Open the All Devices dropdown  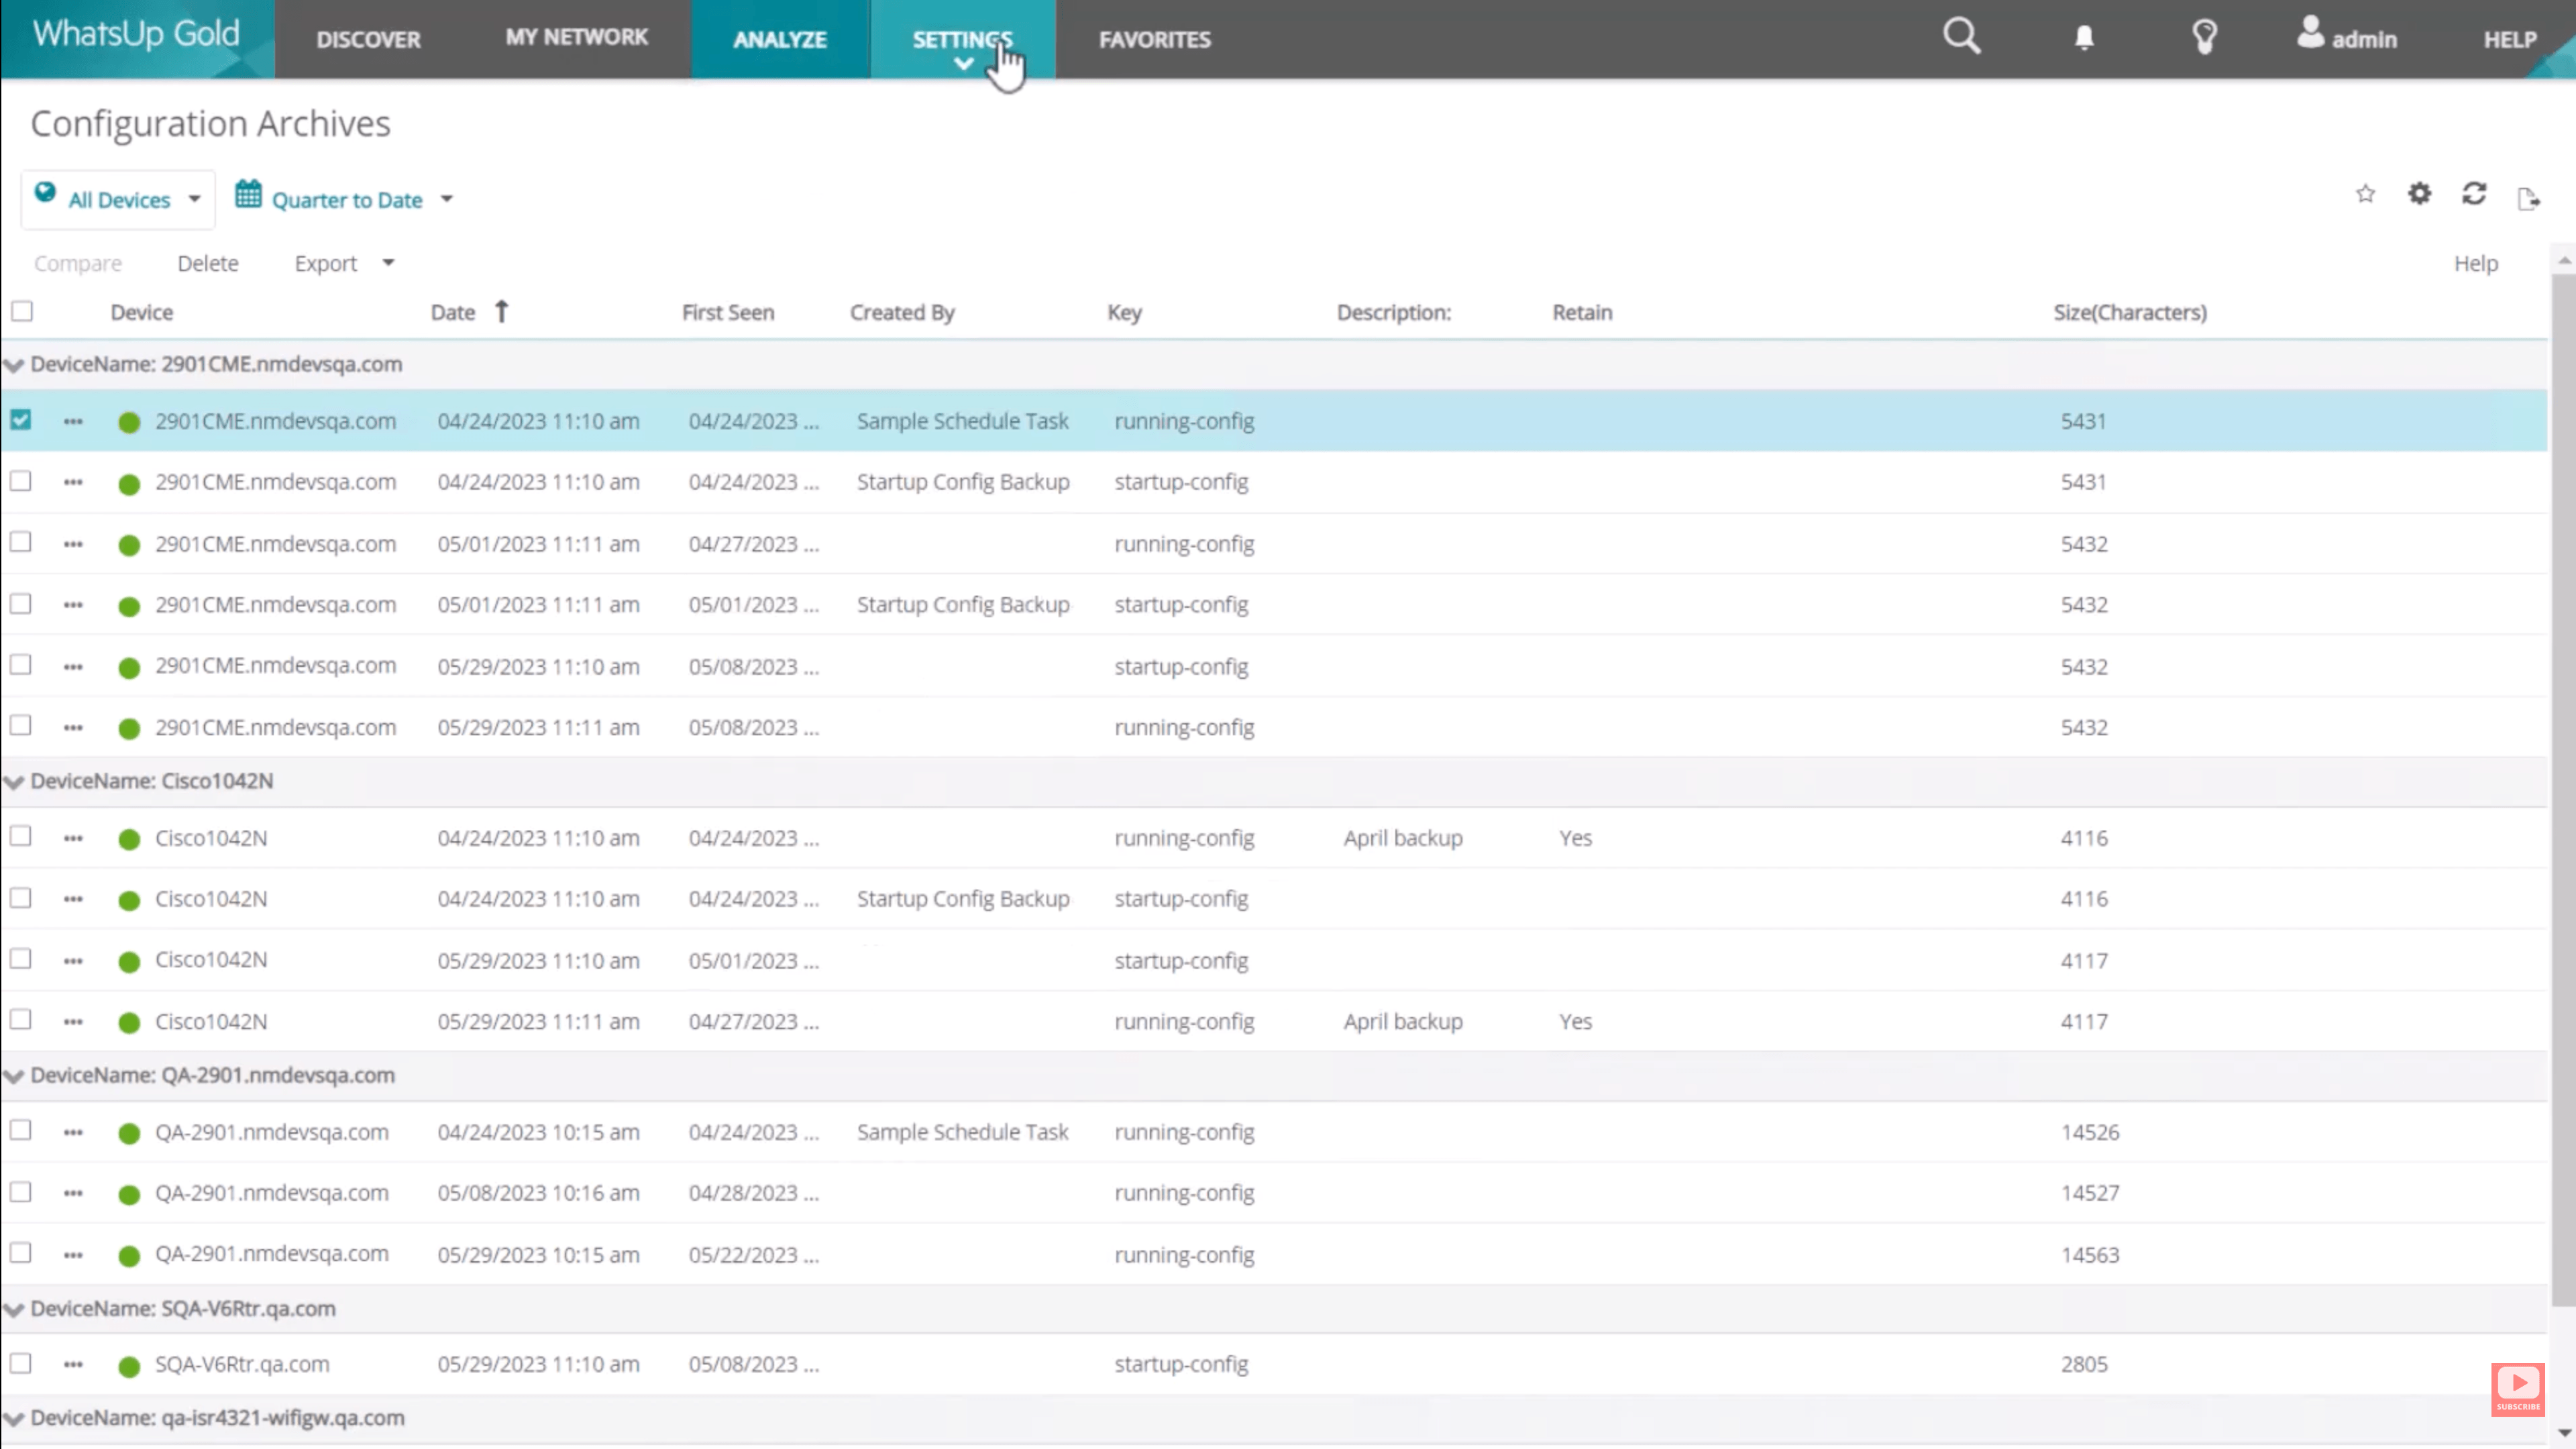(x=118, y=199)
